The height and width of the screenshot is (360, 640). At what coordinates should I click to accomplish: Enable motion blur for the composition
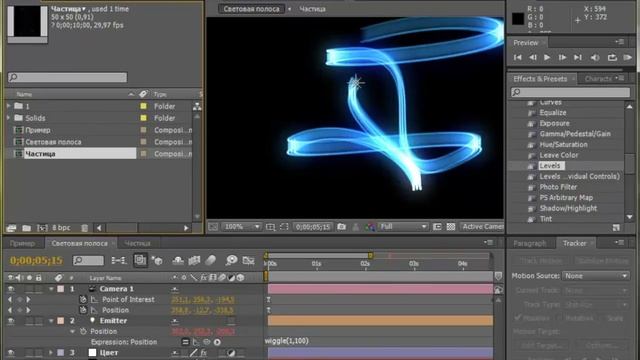(x=211, y=260)
